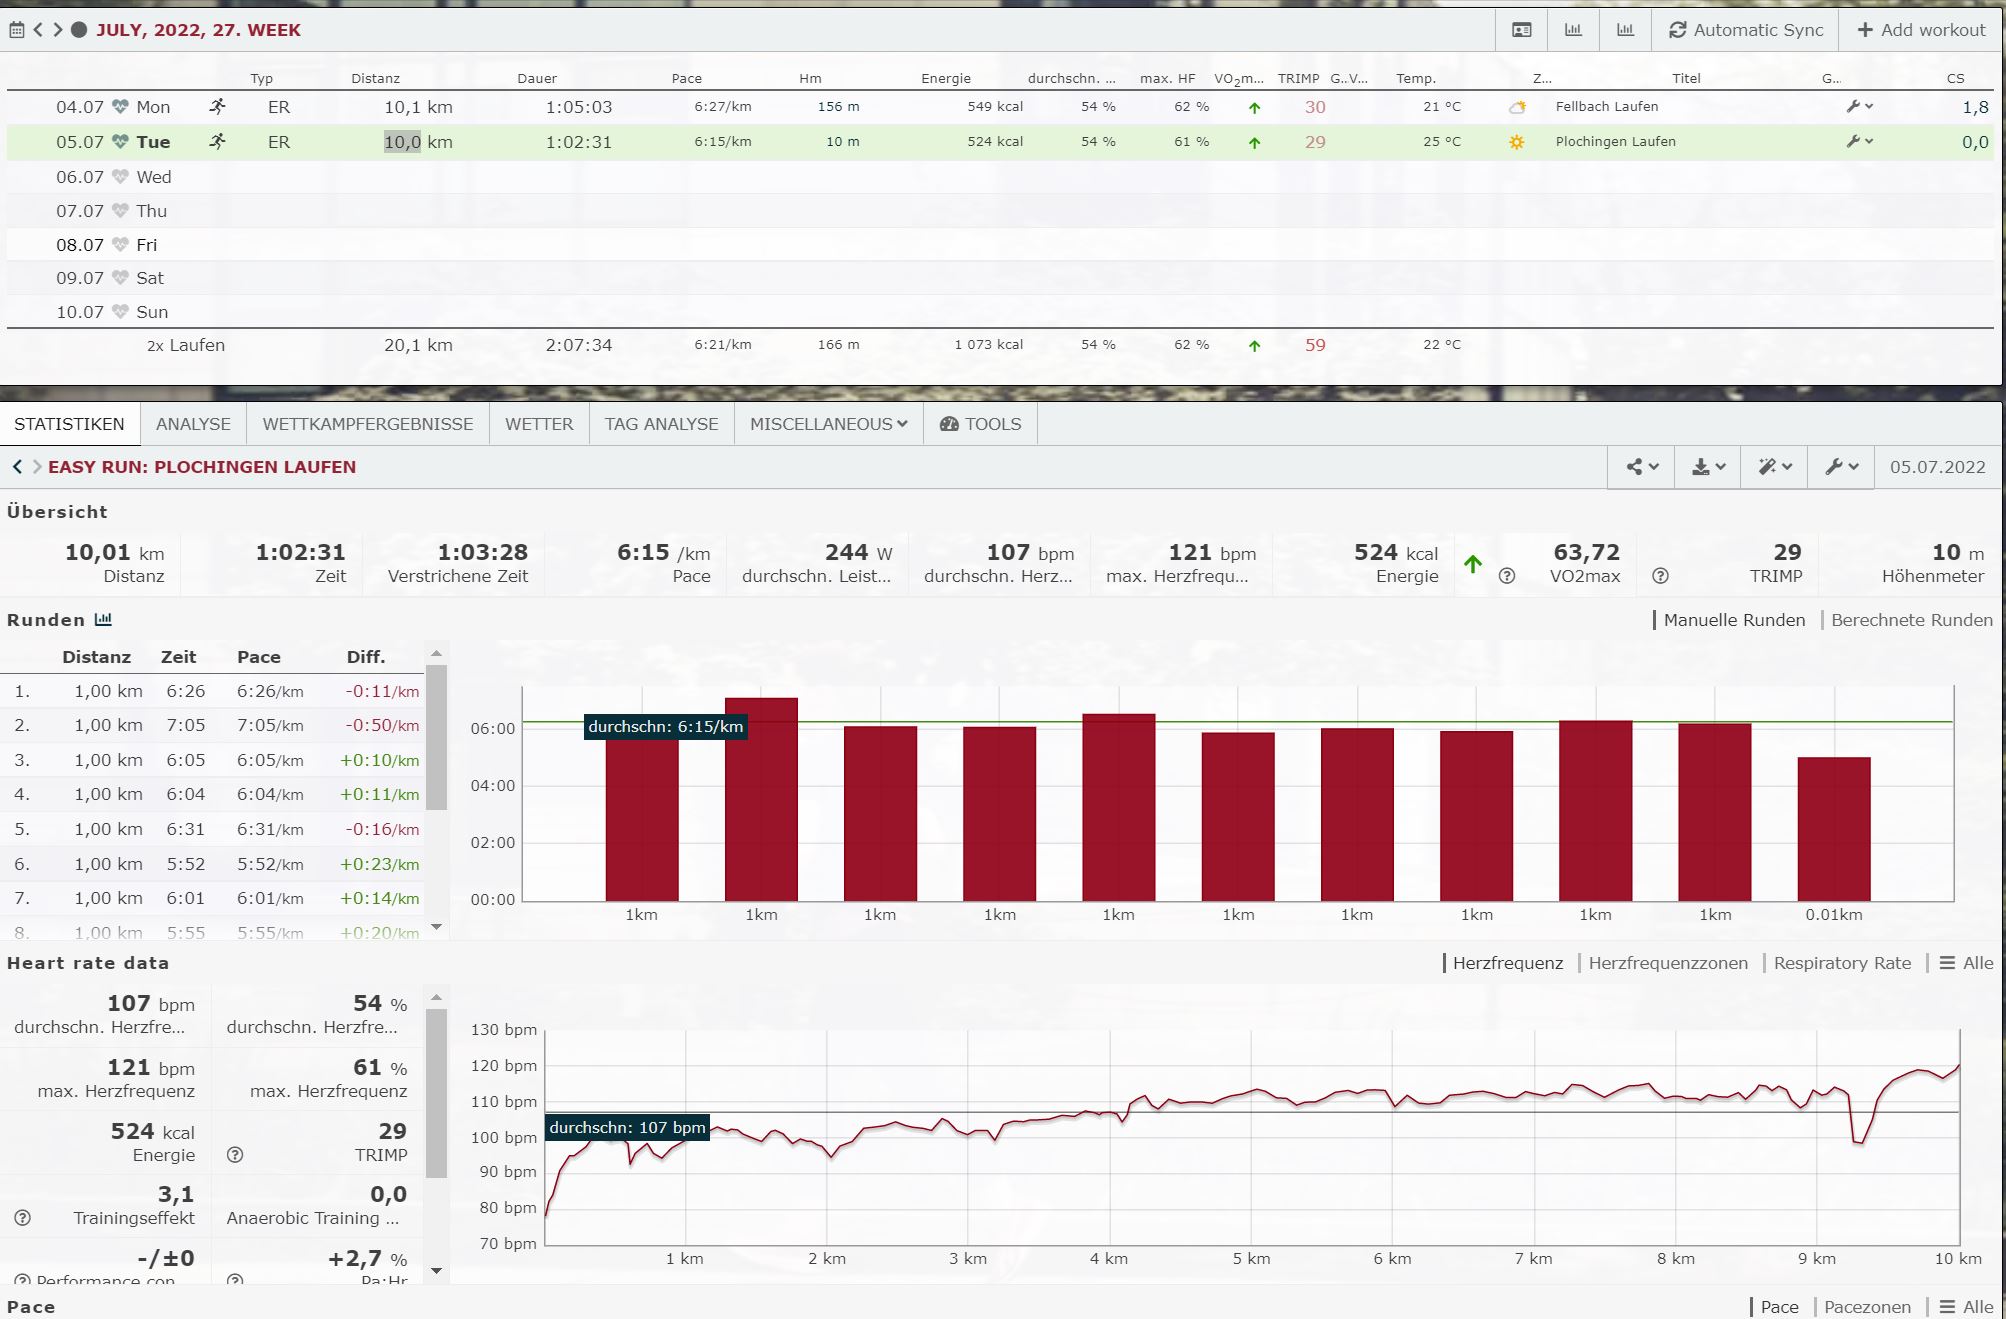Screen dimensions: 2006x1319
Task: Click the heart icon for Wednesday 06.07
Action: pos(120,177)
